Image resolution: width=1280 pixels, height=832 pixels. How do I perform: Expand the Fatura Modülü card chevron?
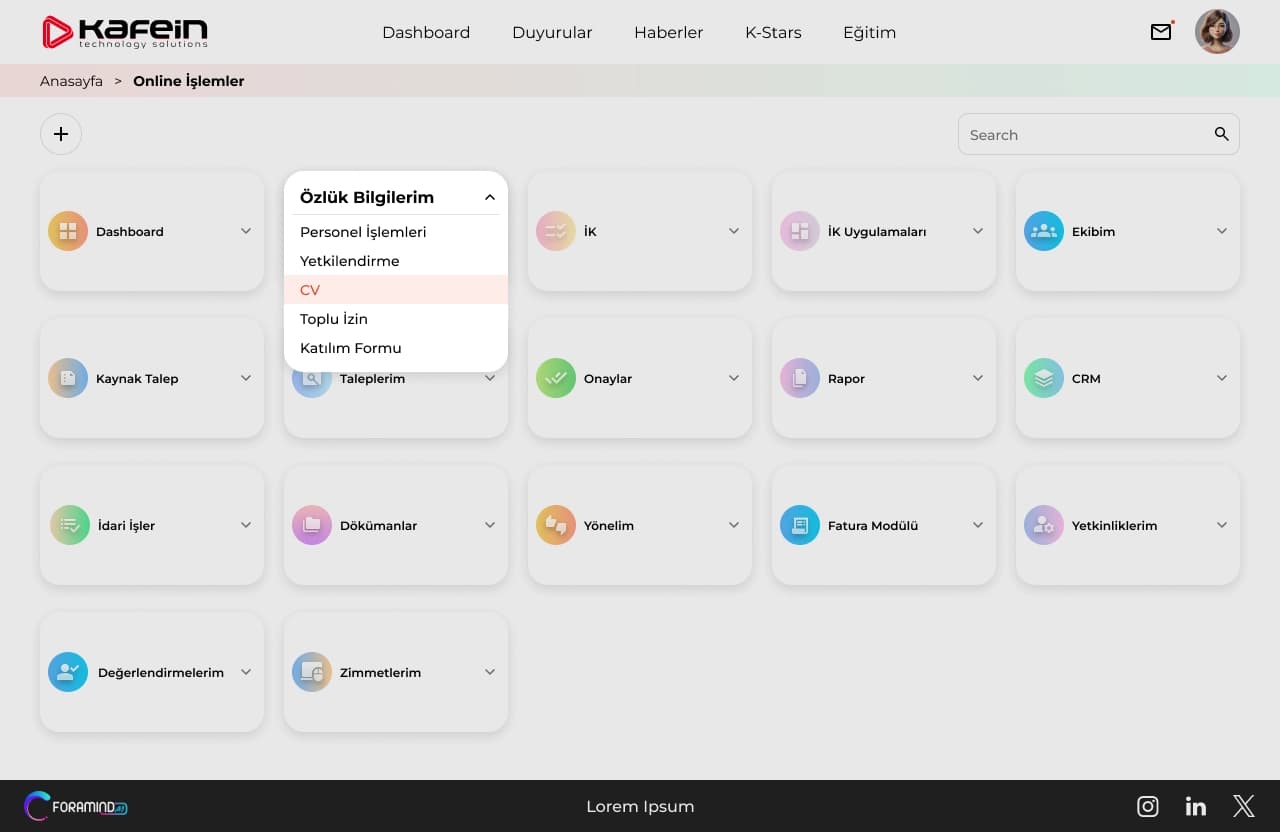[978, 525]
